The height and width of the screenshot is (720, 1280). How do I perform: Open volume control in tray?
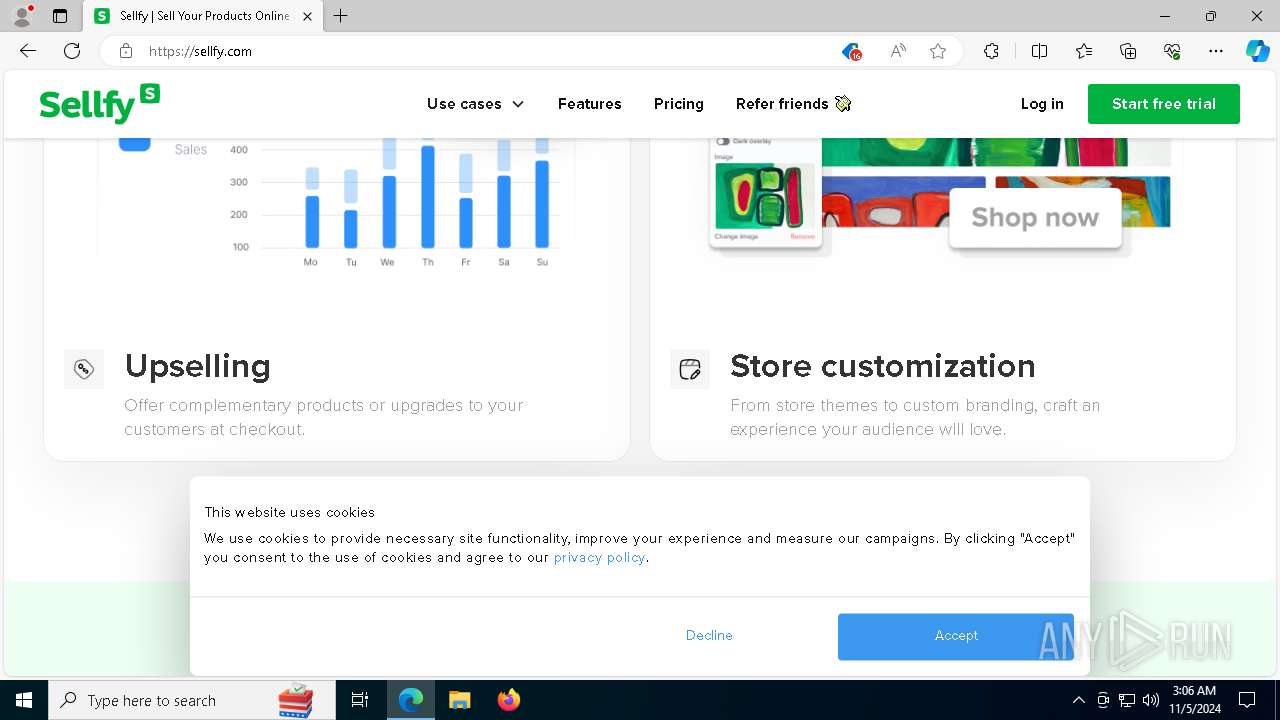(x=1151, y=700)
